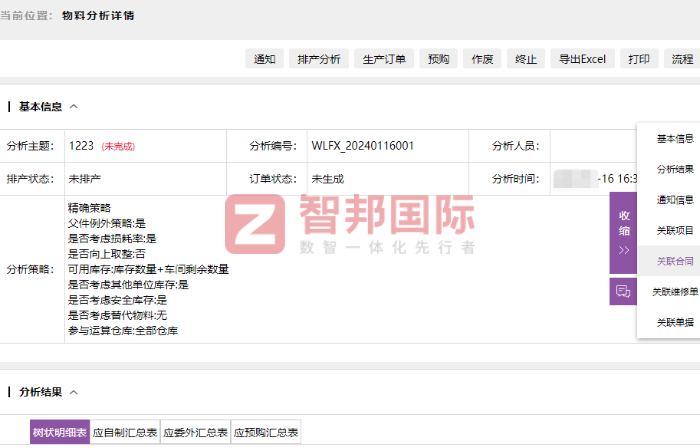This screenshot has height=448, width=700.
Task: Click the 通知 button
Action: pyautogui.click(x=265, y=59)
